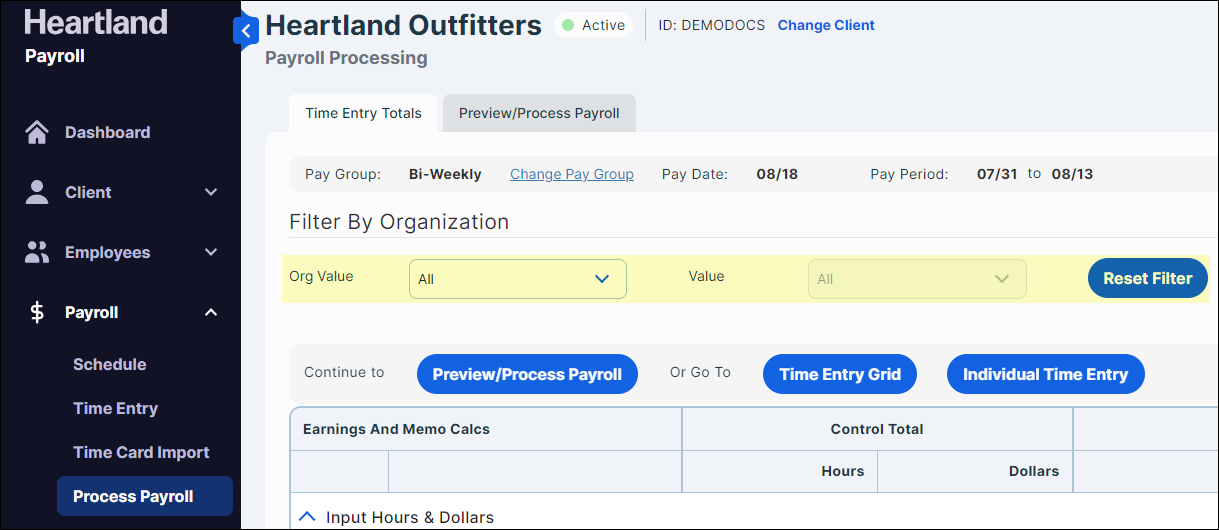Image resolution: width=1219 pixels, height=530 pixels.
Task: Click the Employees people icon
Action: coord(37,252)
